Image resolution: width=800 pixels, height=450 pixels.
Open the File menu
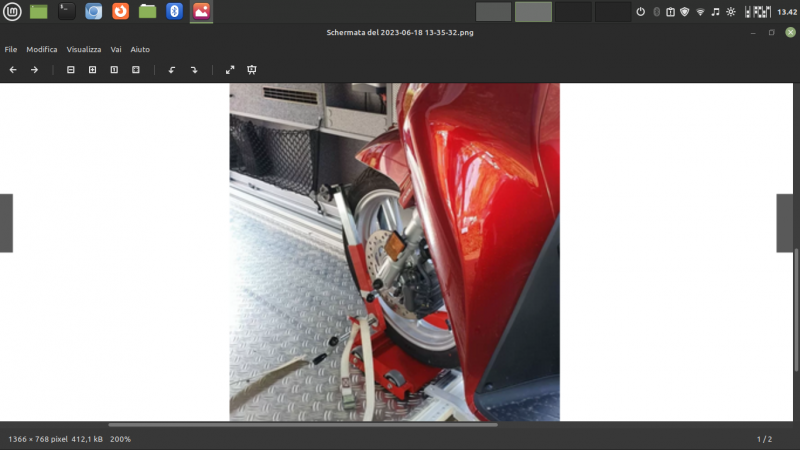pos(11,49)
